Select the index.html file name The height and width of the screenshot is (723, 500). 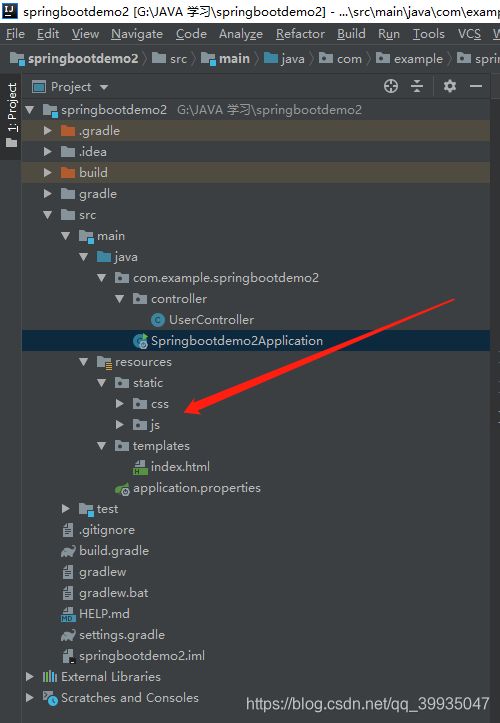coord(180,467)
